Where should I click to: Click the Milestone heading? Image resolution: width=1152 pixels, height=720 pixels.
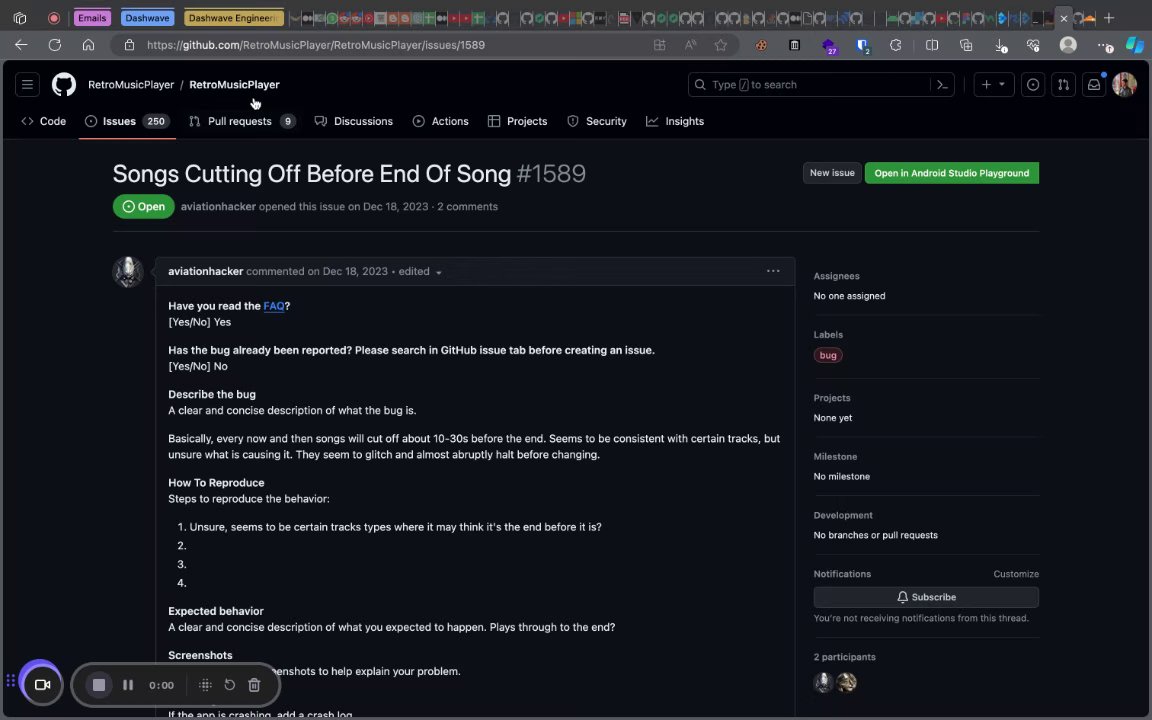pyautogui.click(x=835, y=457)
